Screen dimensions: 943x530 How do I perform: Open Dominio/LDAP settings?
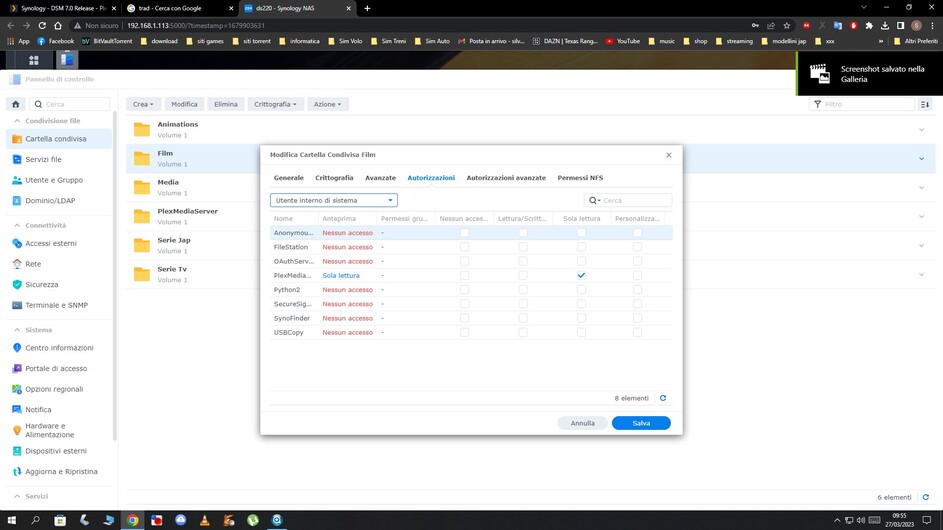click(59, 200)
